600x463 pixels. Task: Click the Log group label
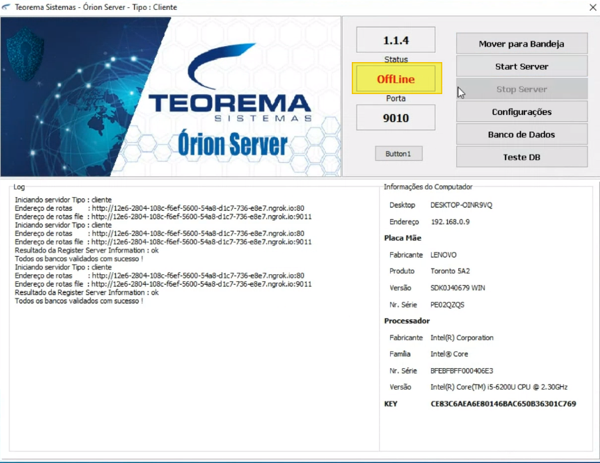coord(19,187)
